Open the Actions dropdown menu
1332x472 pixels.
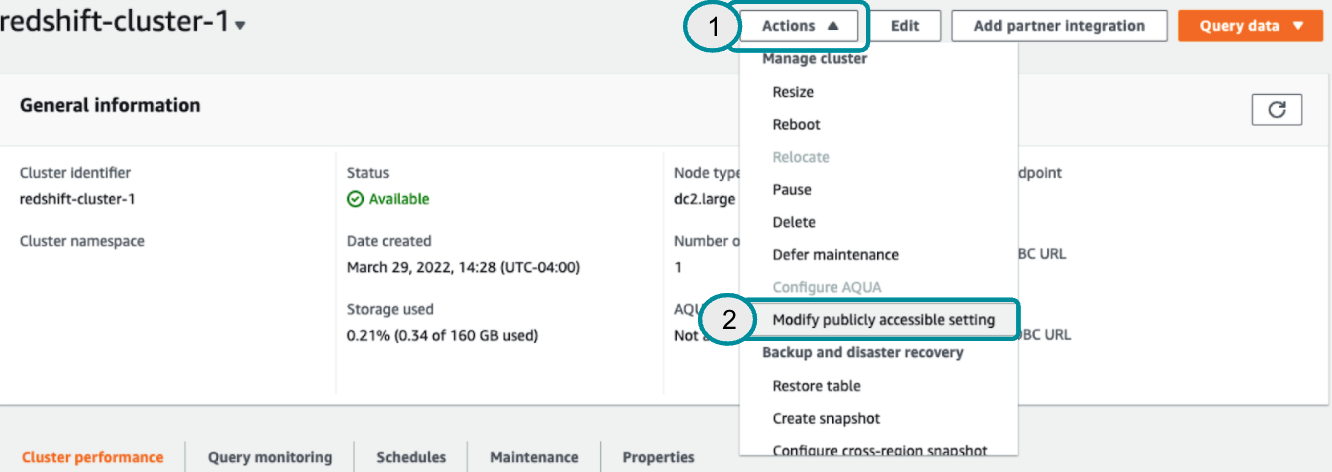tap(799, 26)
